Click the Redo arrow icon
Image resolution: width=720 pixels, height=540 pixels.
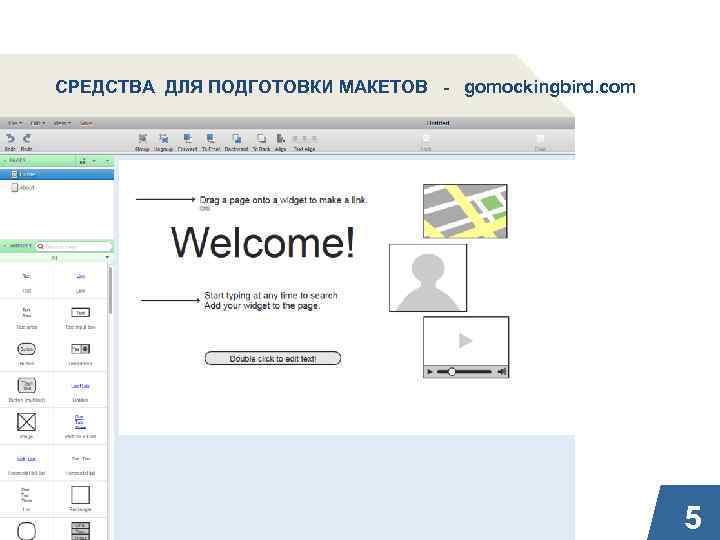click(x=27, y=138)
